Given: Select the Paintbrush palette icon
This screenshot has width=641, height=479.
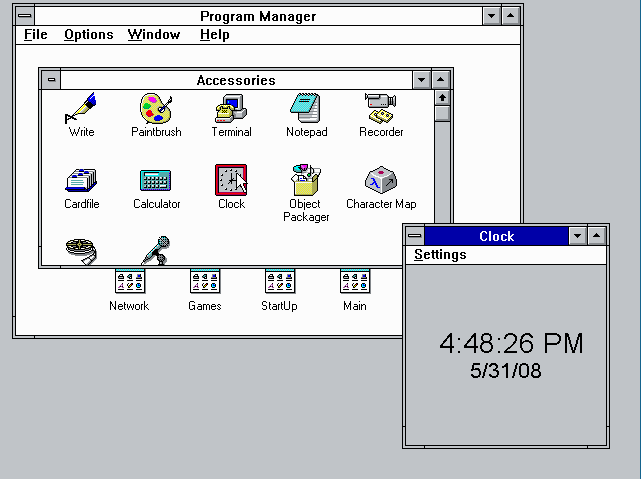Looking at the screenshot, I should pos(156,108).
